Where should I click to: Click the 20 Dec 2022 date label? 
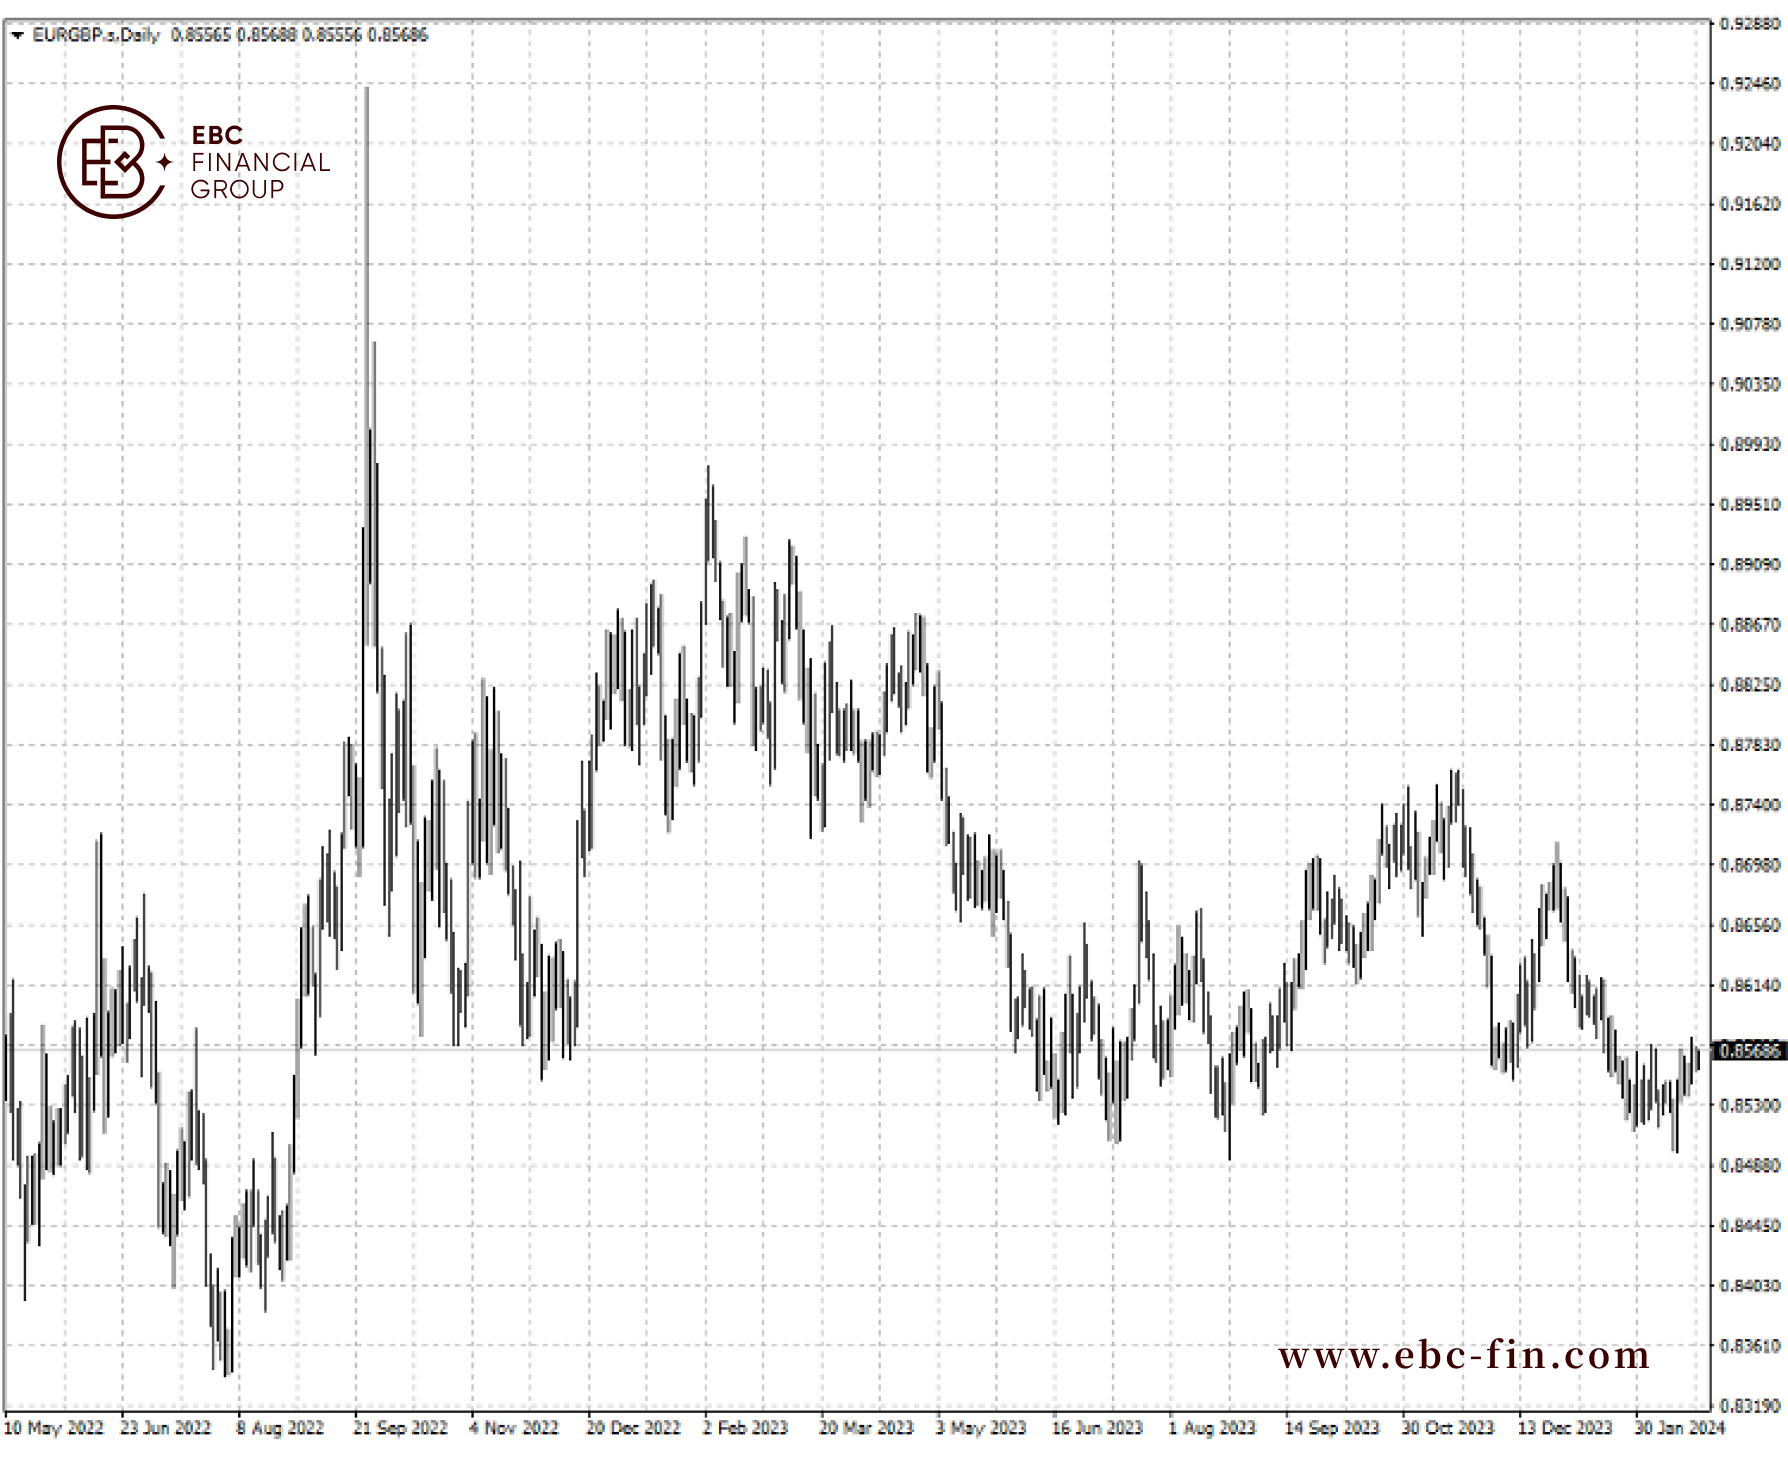633,1428
